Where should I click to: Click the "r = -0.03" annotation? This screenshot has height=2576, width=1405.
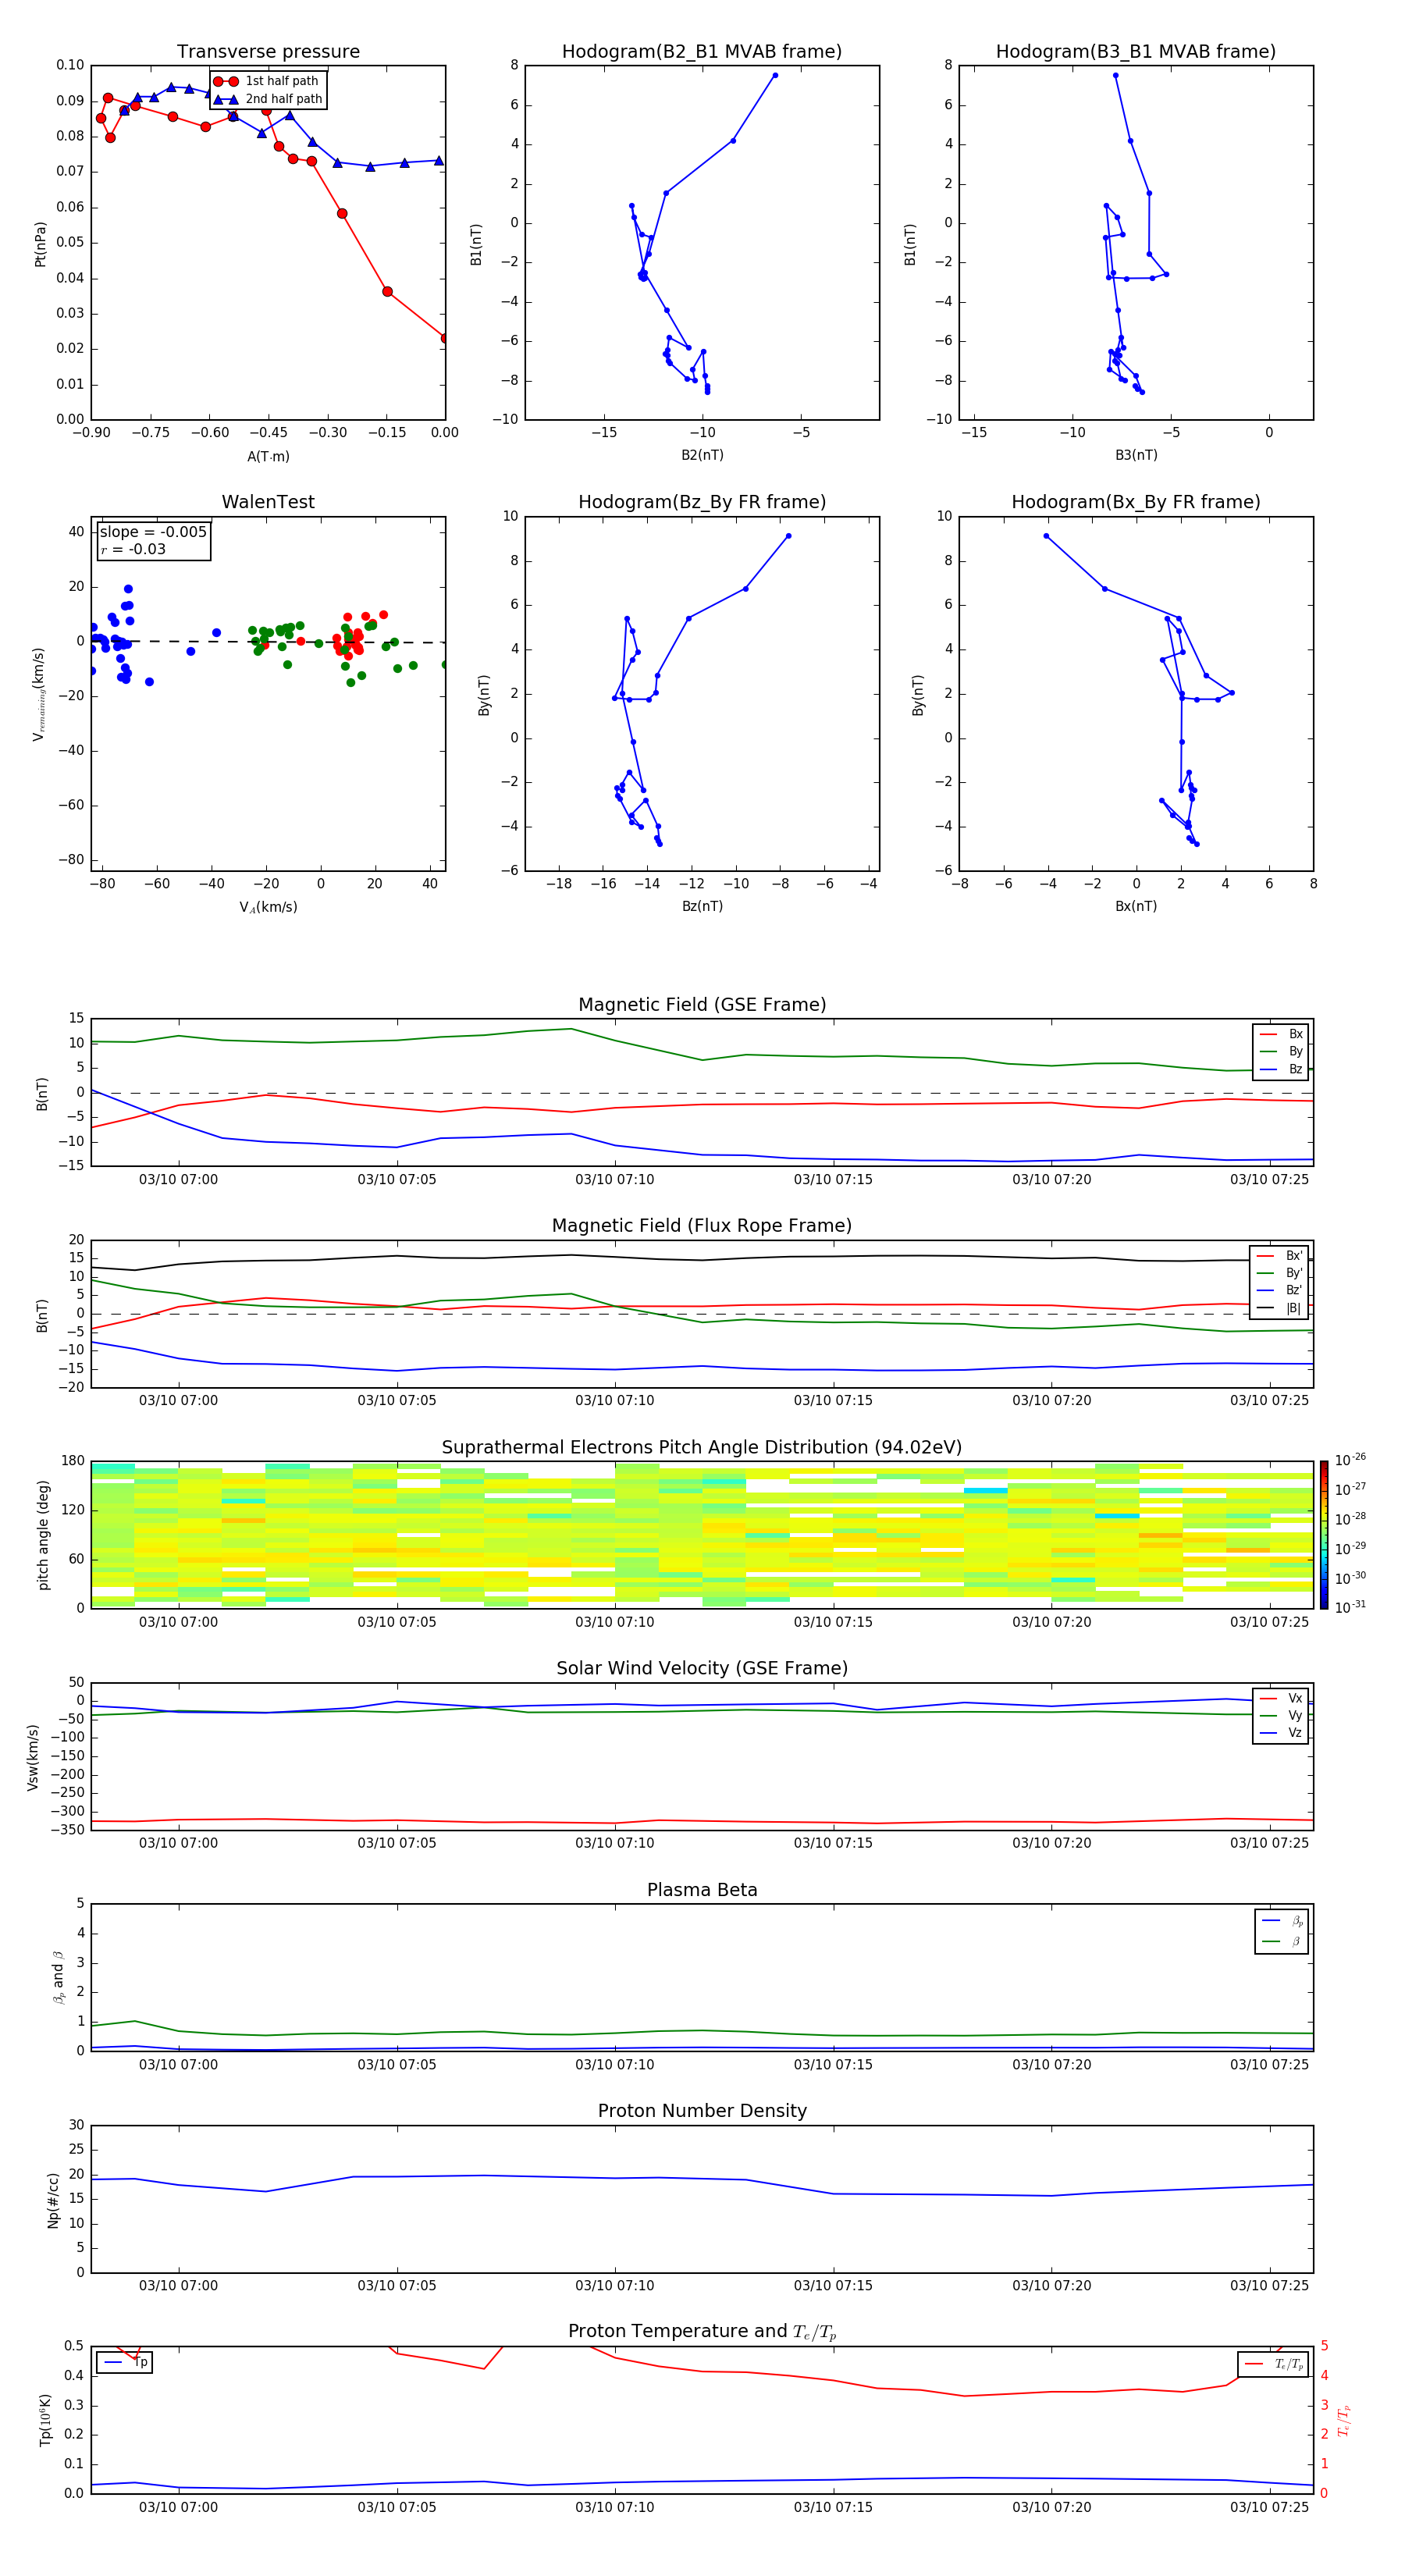click(133, 550)
